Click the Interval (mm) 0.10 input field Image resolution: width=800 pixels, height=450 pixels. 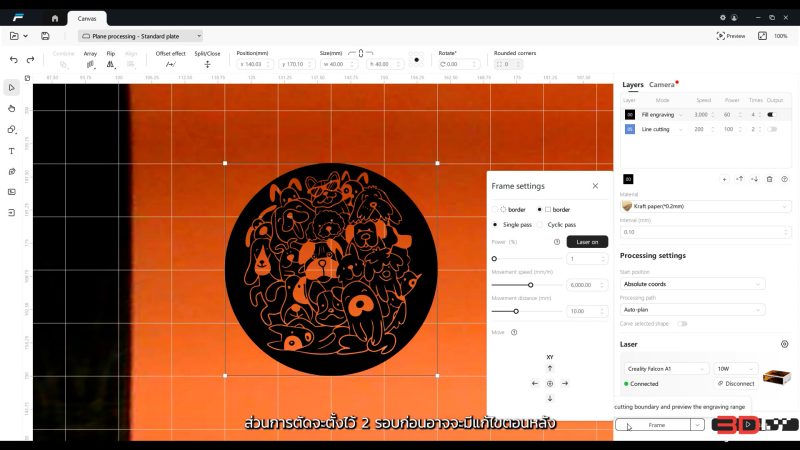(705, 232)
